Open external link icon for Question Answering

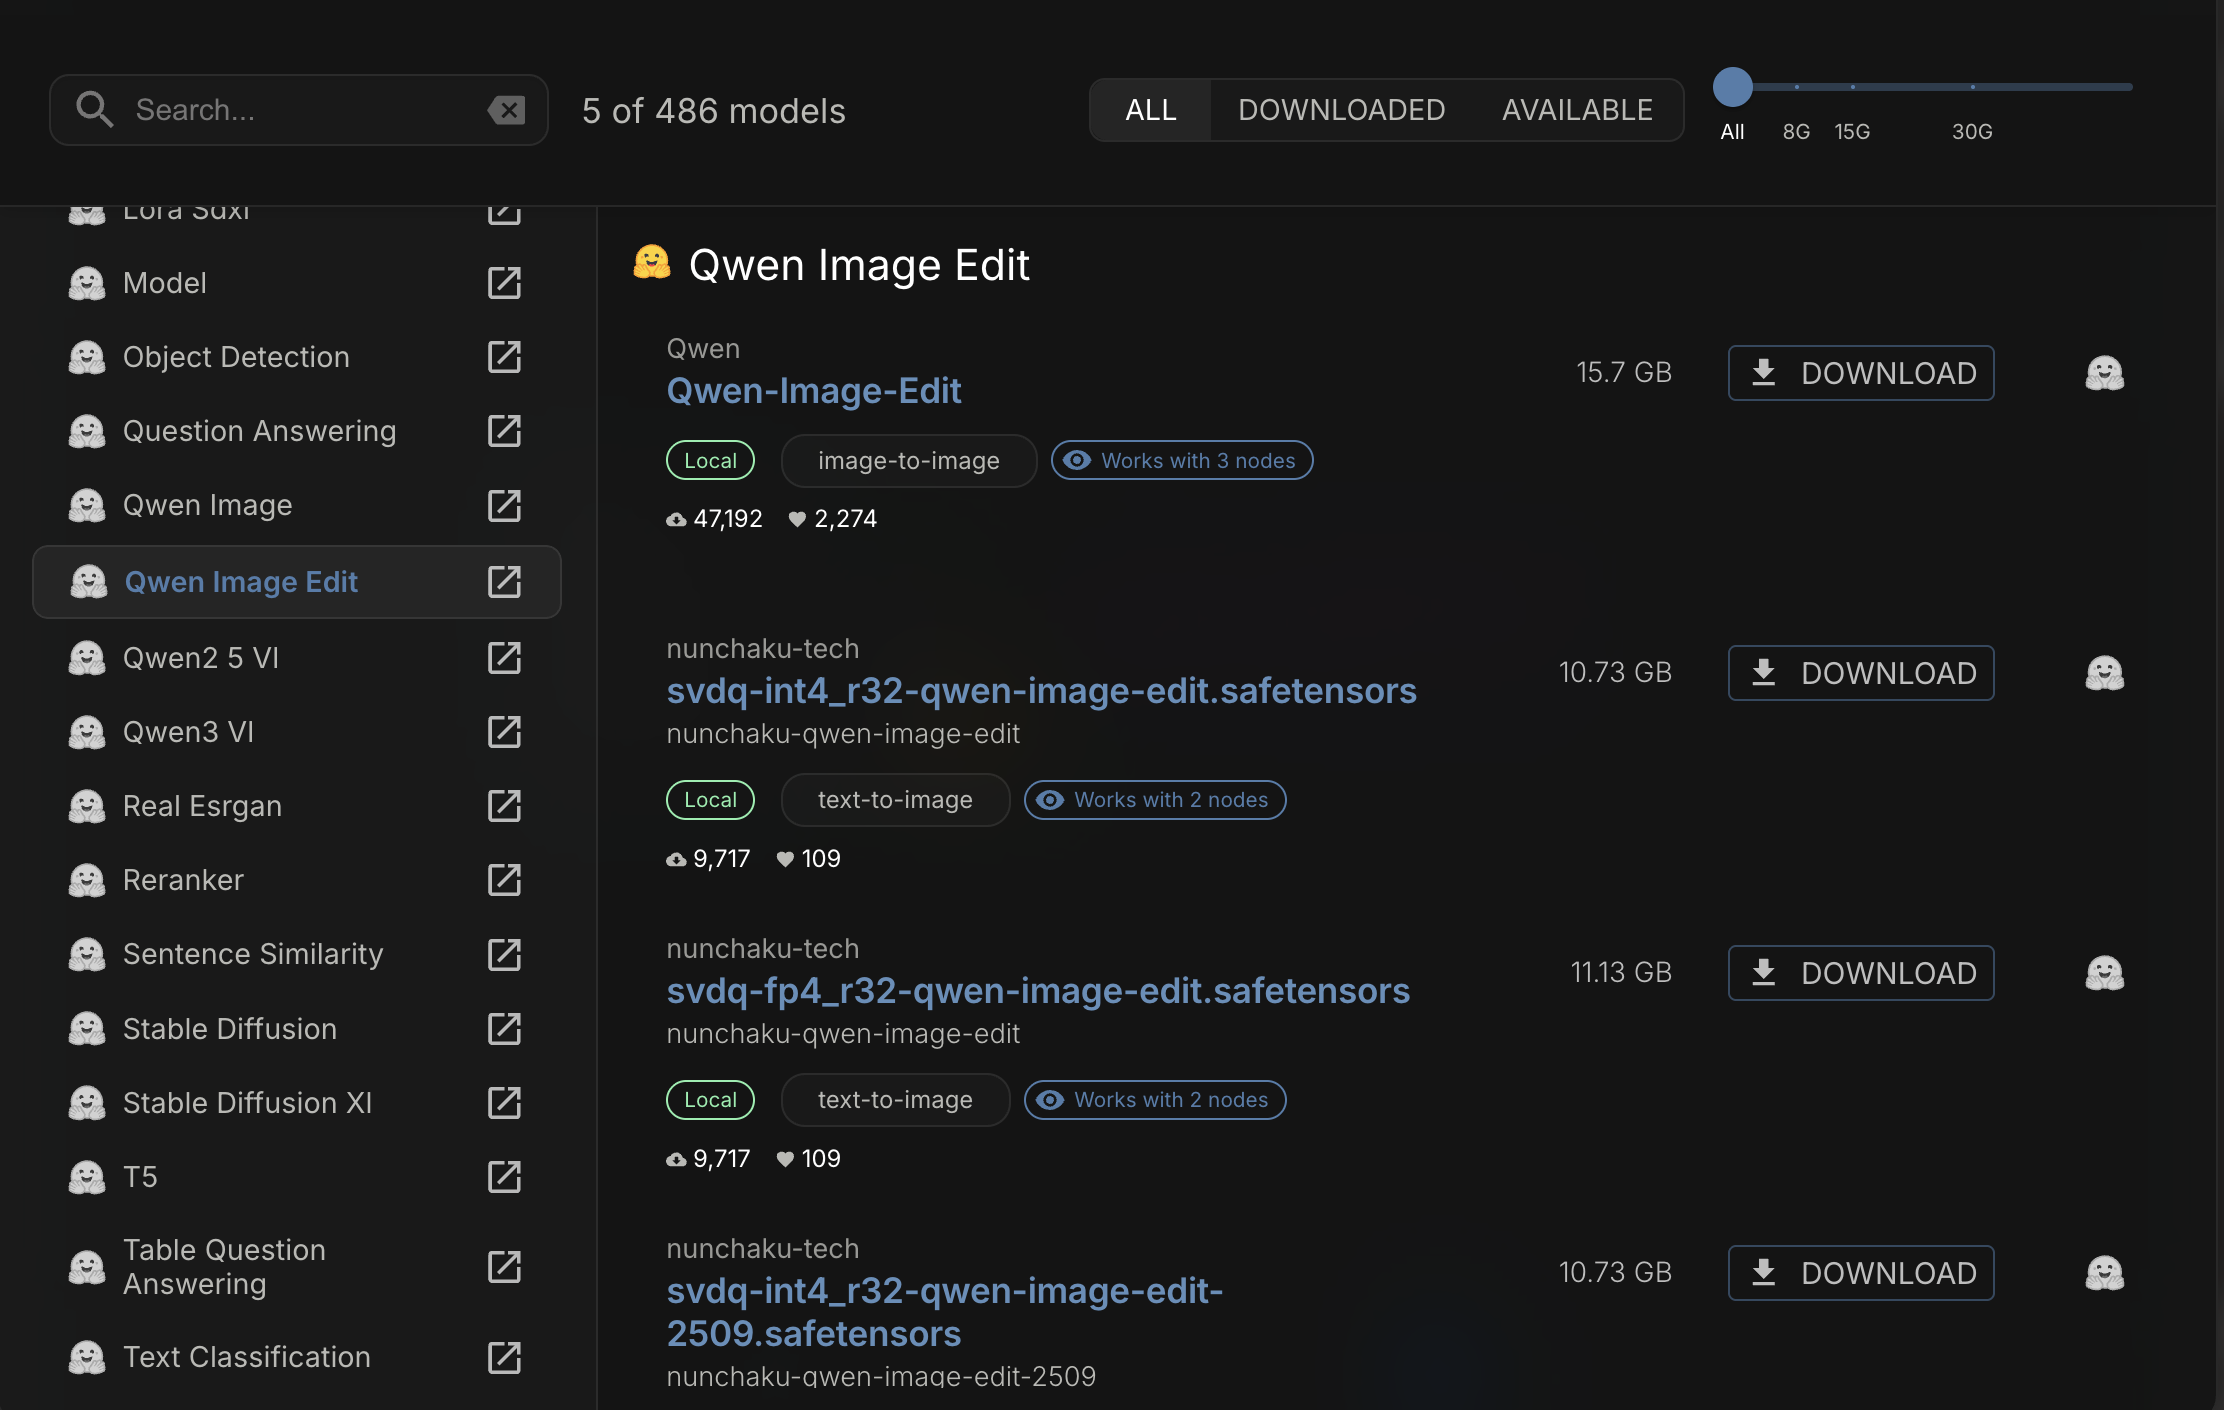[504, 431]
